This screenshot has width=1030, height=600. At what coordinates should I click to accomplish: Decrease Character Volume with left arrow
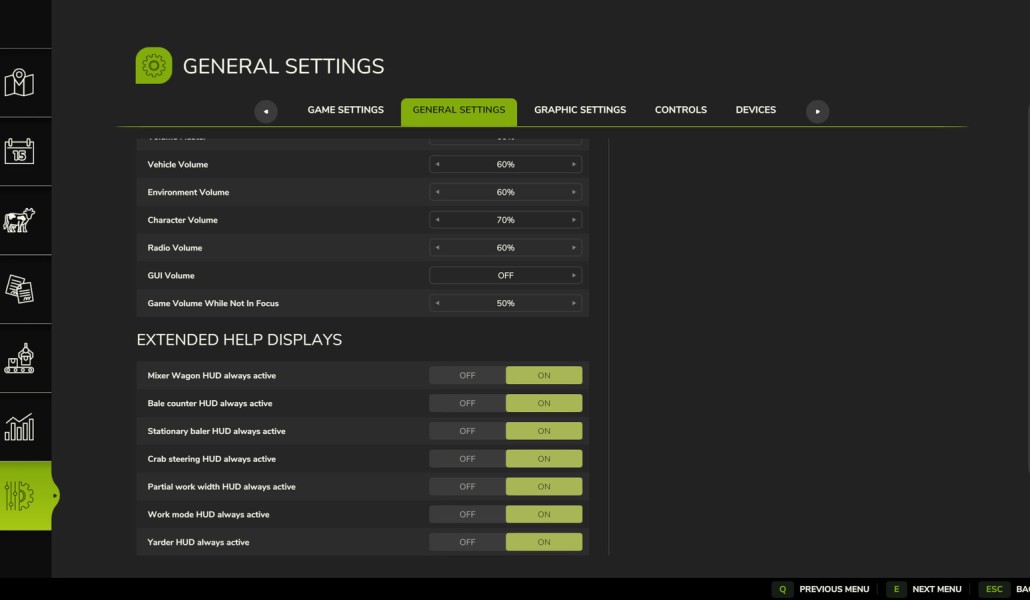click(x=437, y=219)
